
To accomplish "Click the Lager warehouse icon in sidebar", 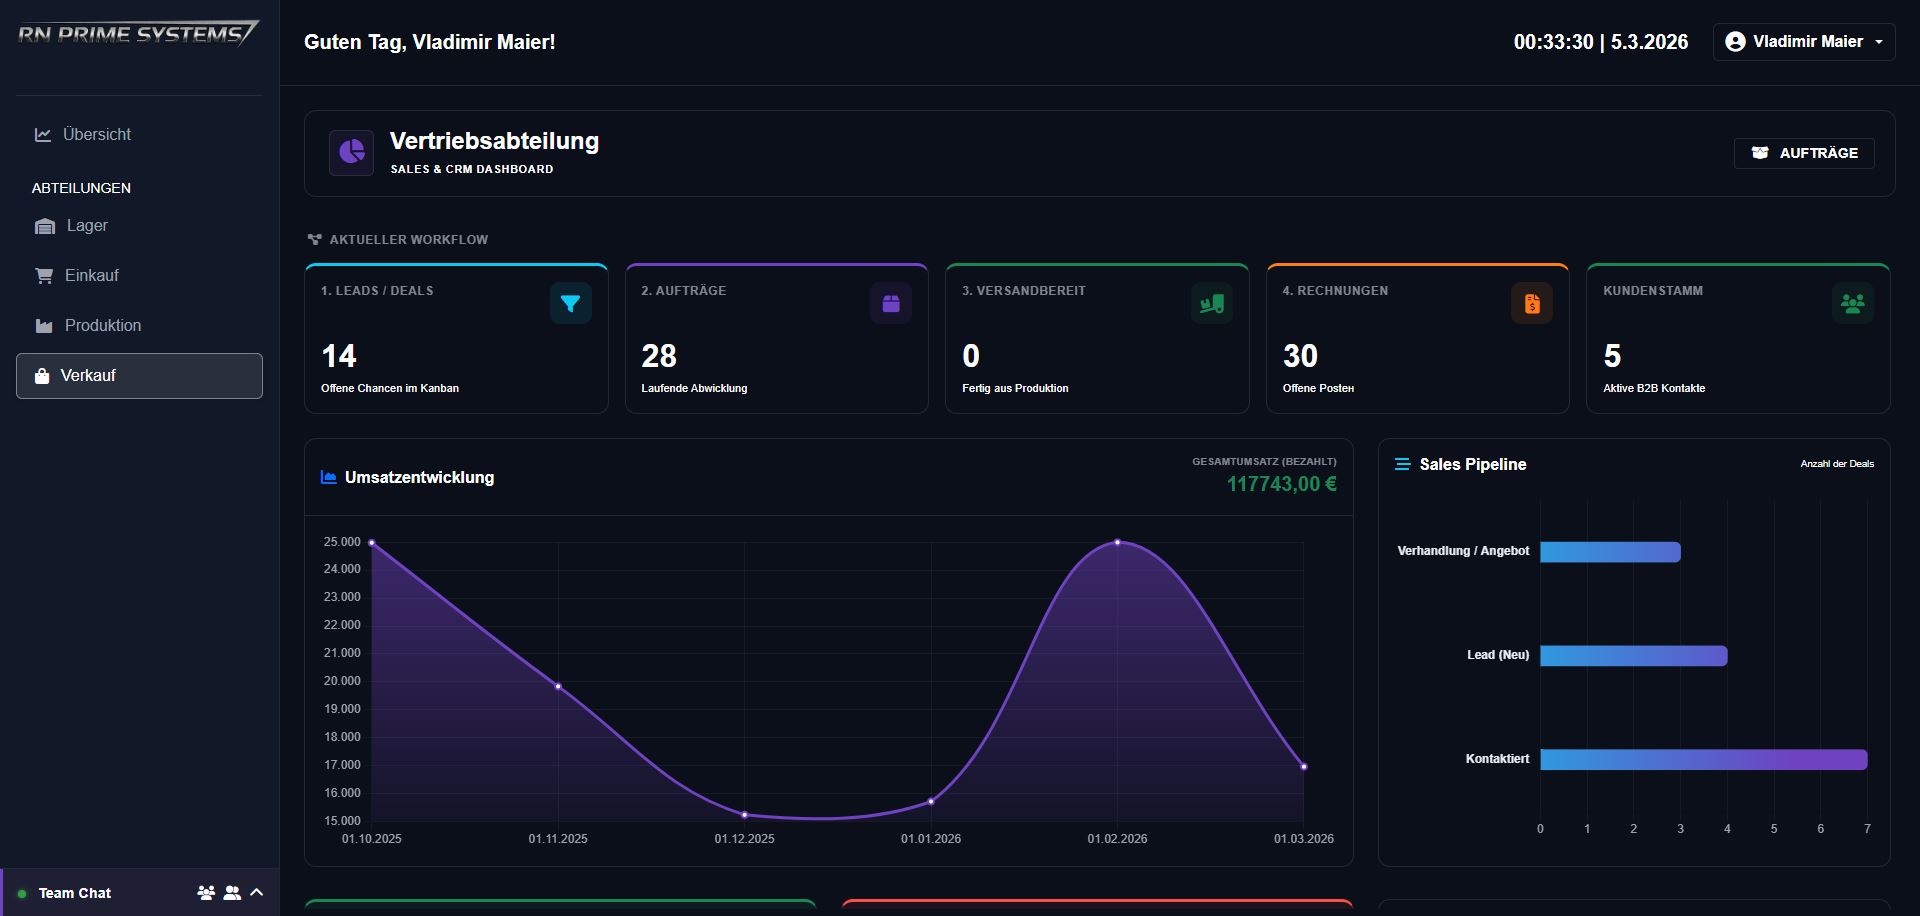I will point(45,226).
